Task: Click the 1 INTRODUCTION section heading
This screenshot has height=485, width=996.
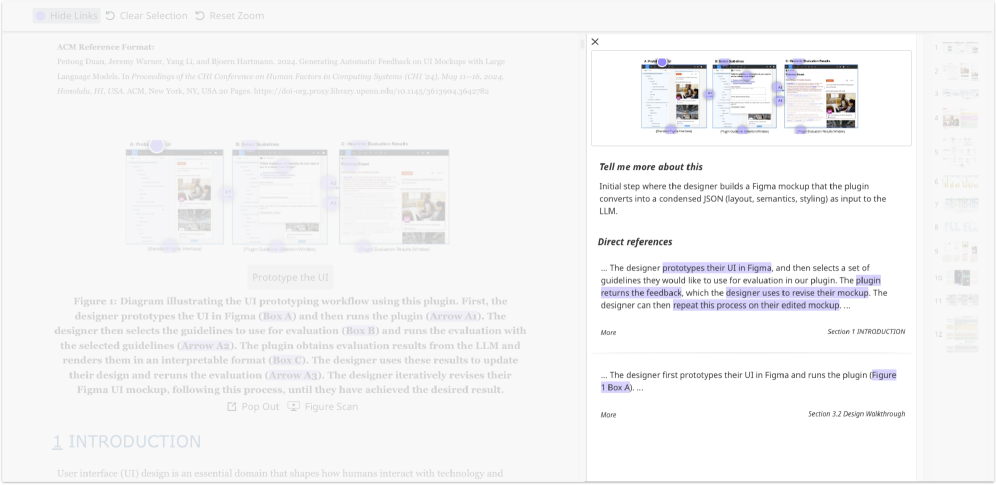Action: [127, 441]
